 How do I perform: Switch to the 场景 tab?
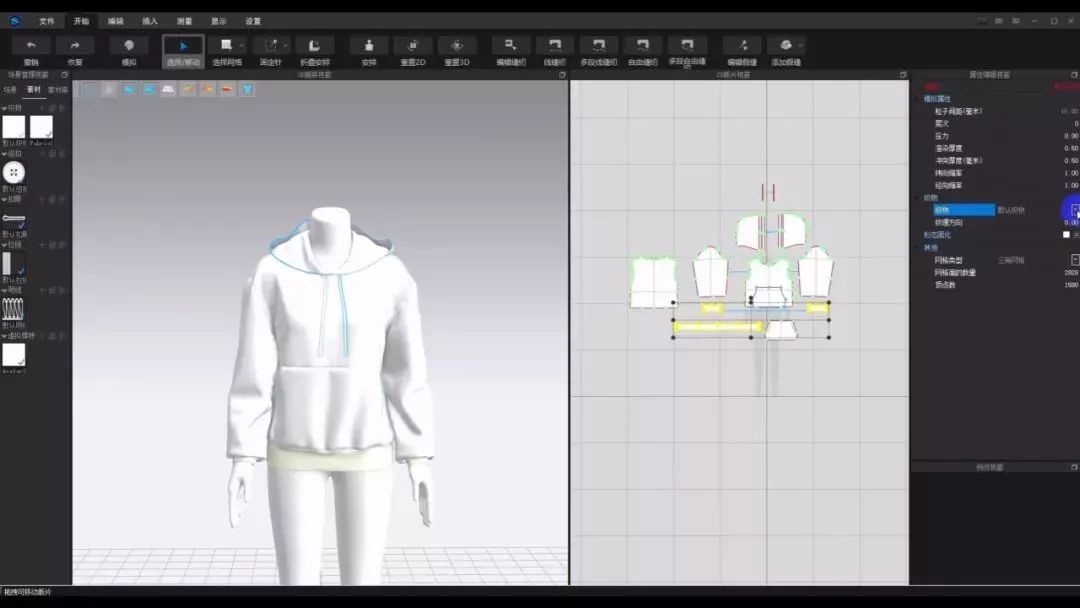click(x=11, y=89)
